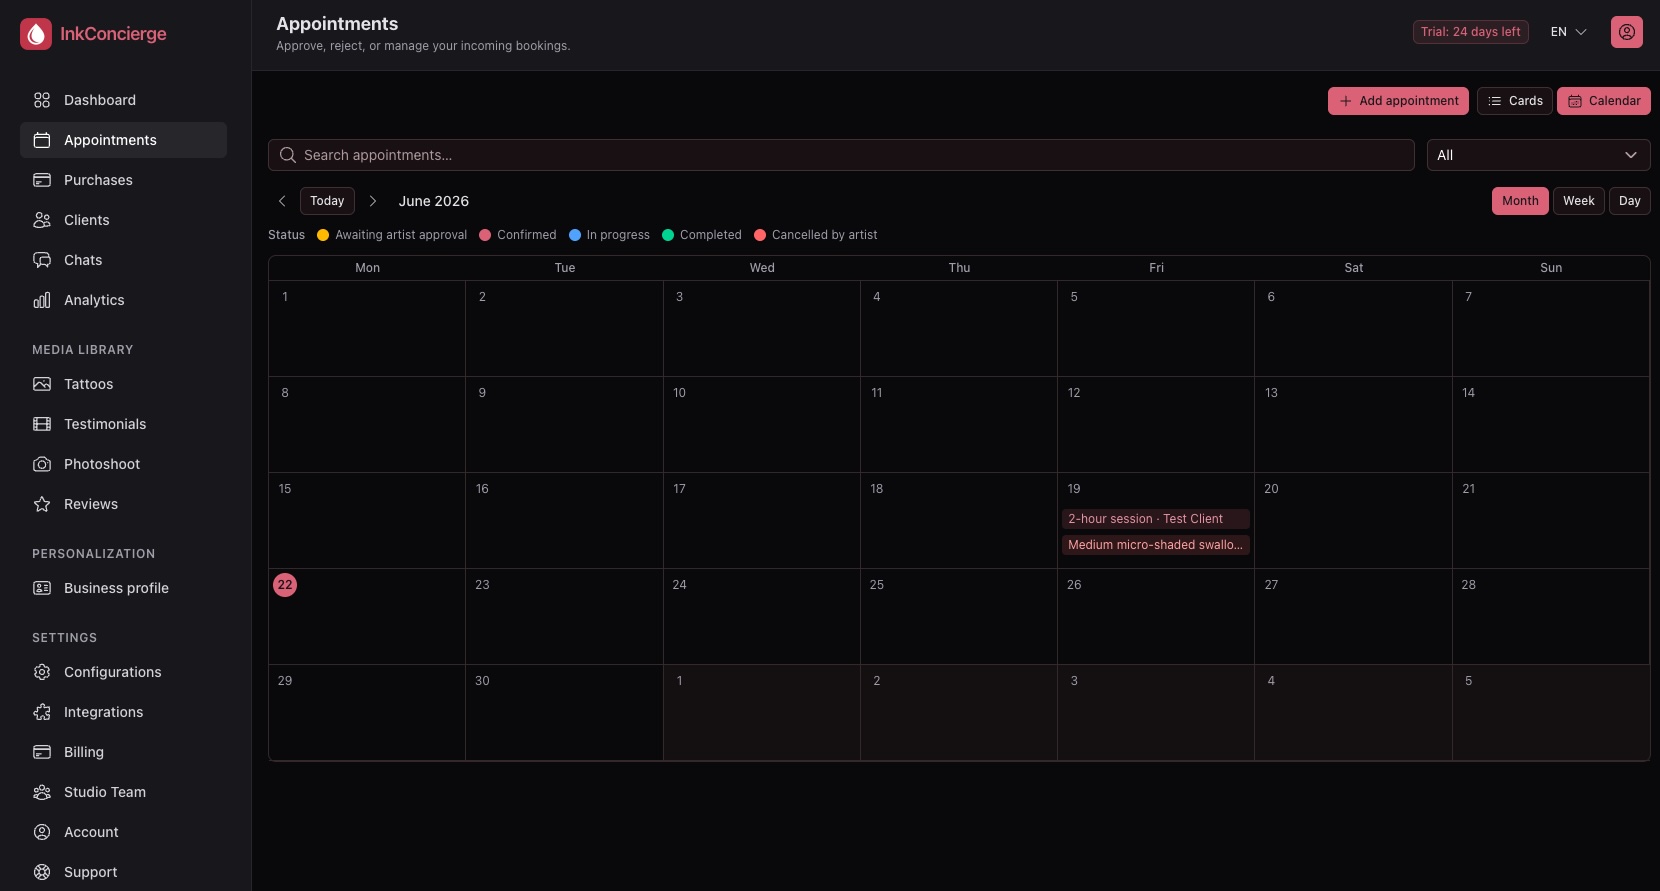Select day 15 in the calendar
Viewport: 1660px width, 891px height.
[x=285, y=489]
